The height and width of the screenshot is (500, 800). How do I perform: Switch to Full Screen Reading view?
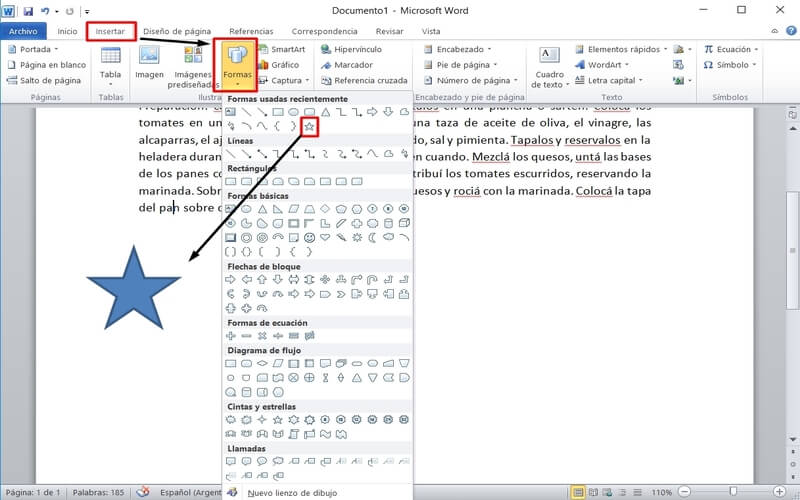pos(593,492)
